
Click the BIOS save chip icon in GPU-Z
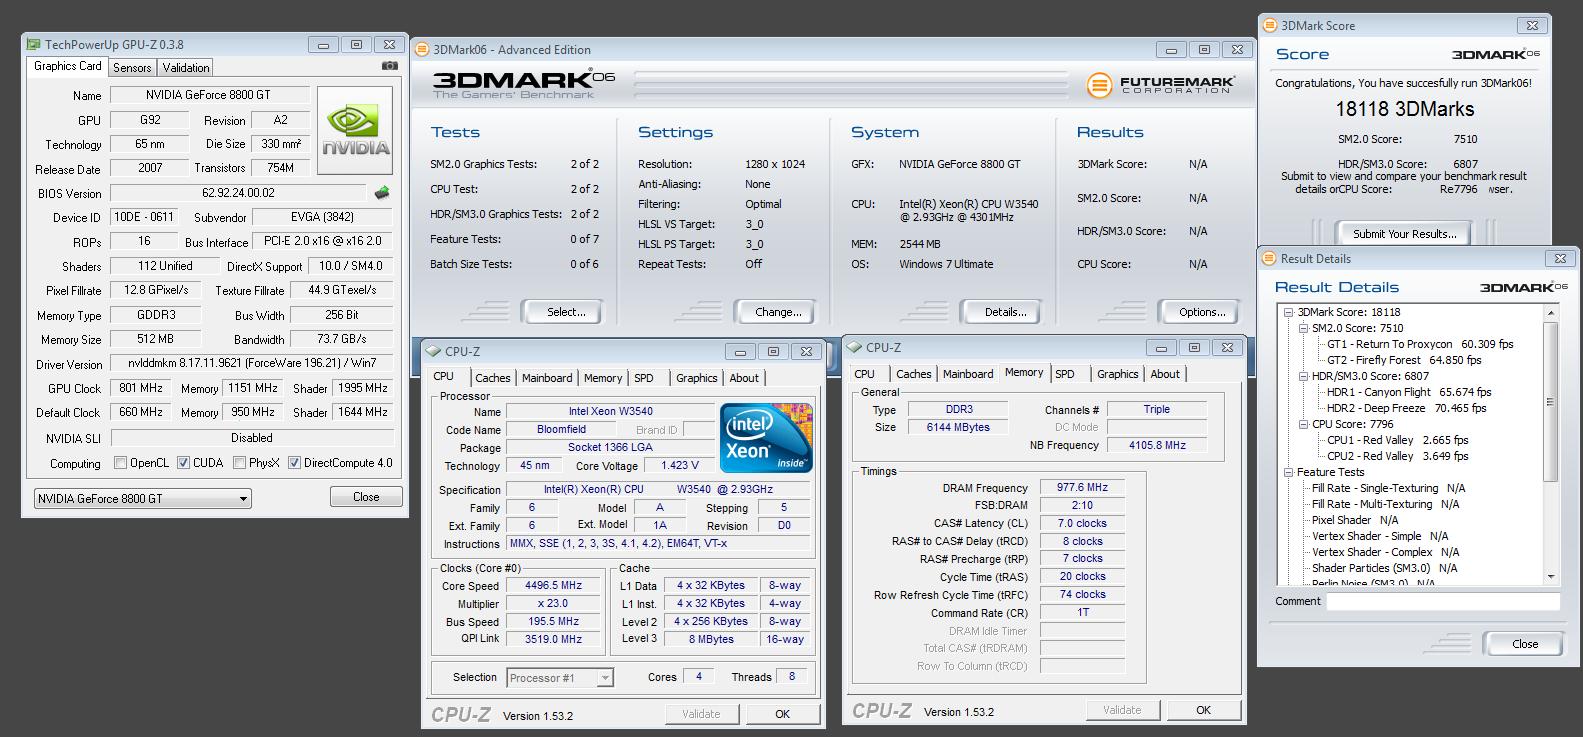381,193
